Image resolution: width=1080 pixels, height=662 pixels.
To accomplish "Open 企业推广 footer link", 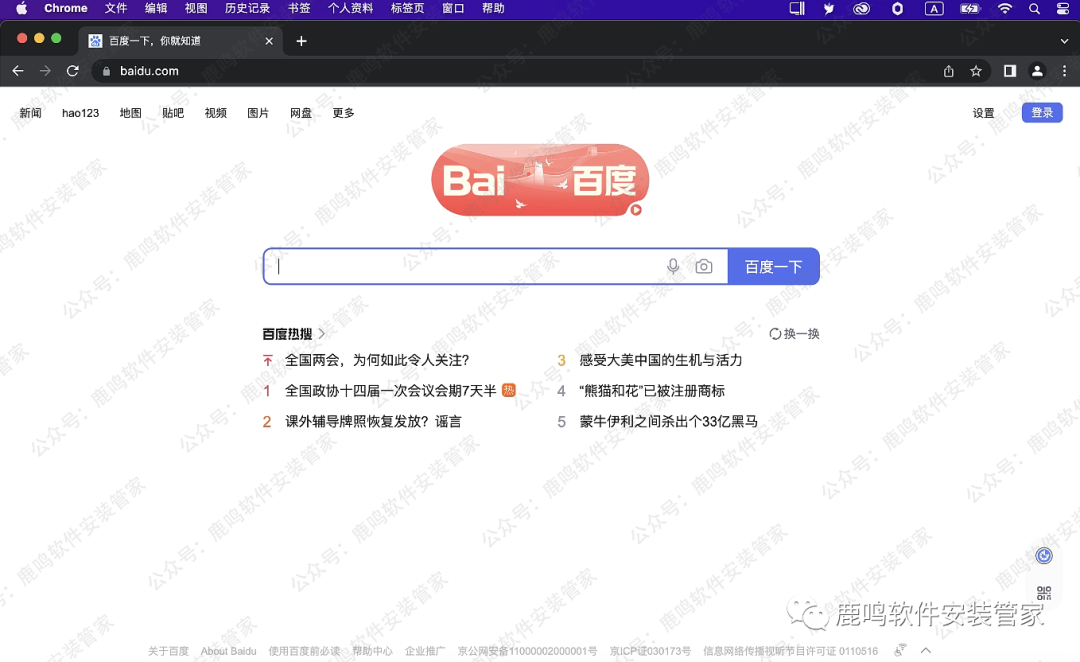I will click(425, 651).
